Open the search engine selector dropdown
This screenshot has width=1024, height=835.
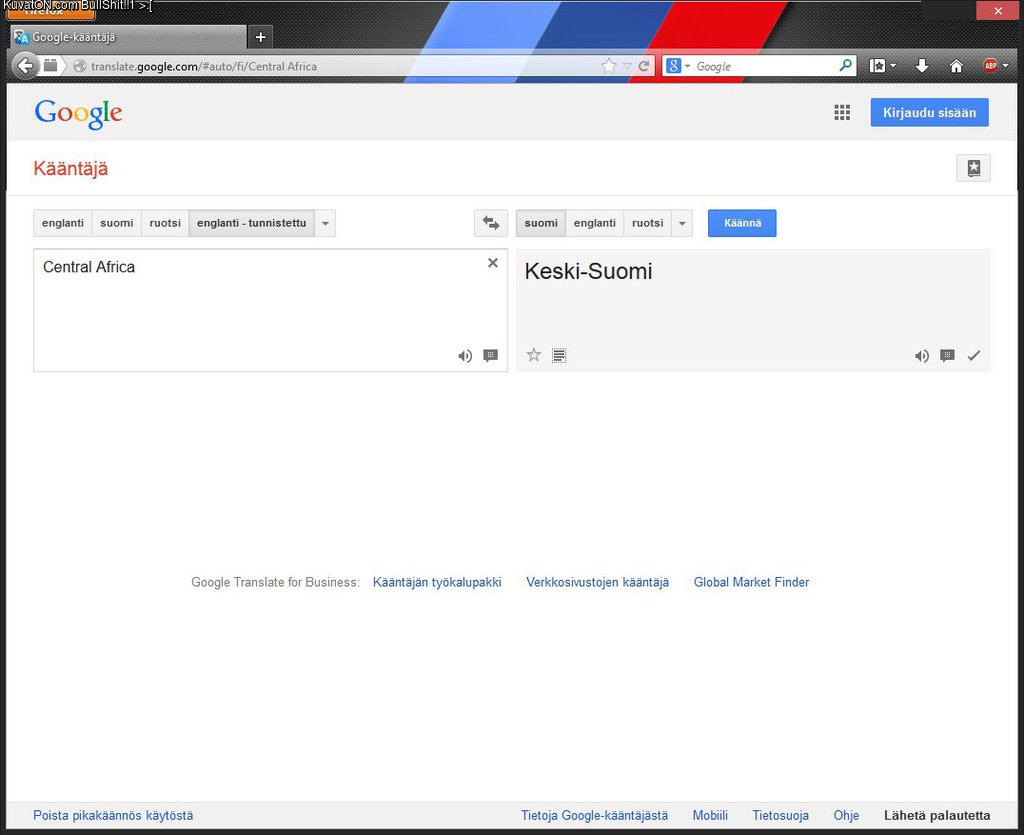[678, 66]
